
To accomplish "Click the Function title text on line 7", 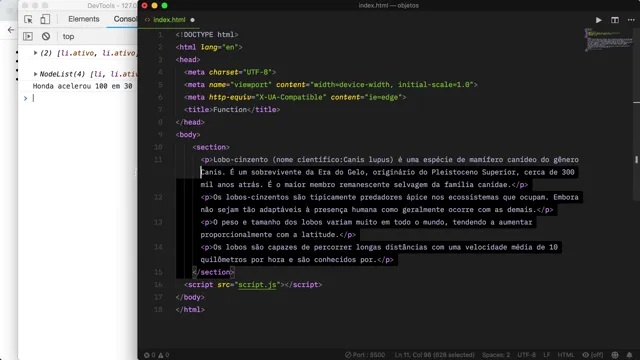I will point(230,109).
